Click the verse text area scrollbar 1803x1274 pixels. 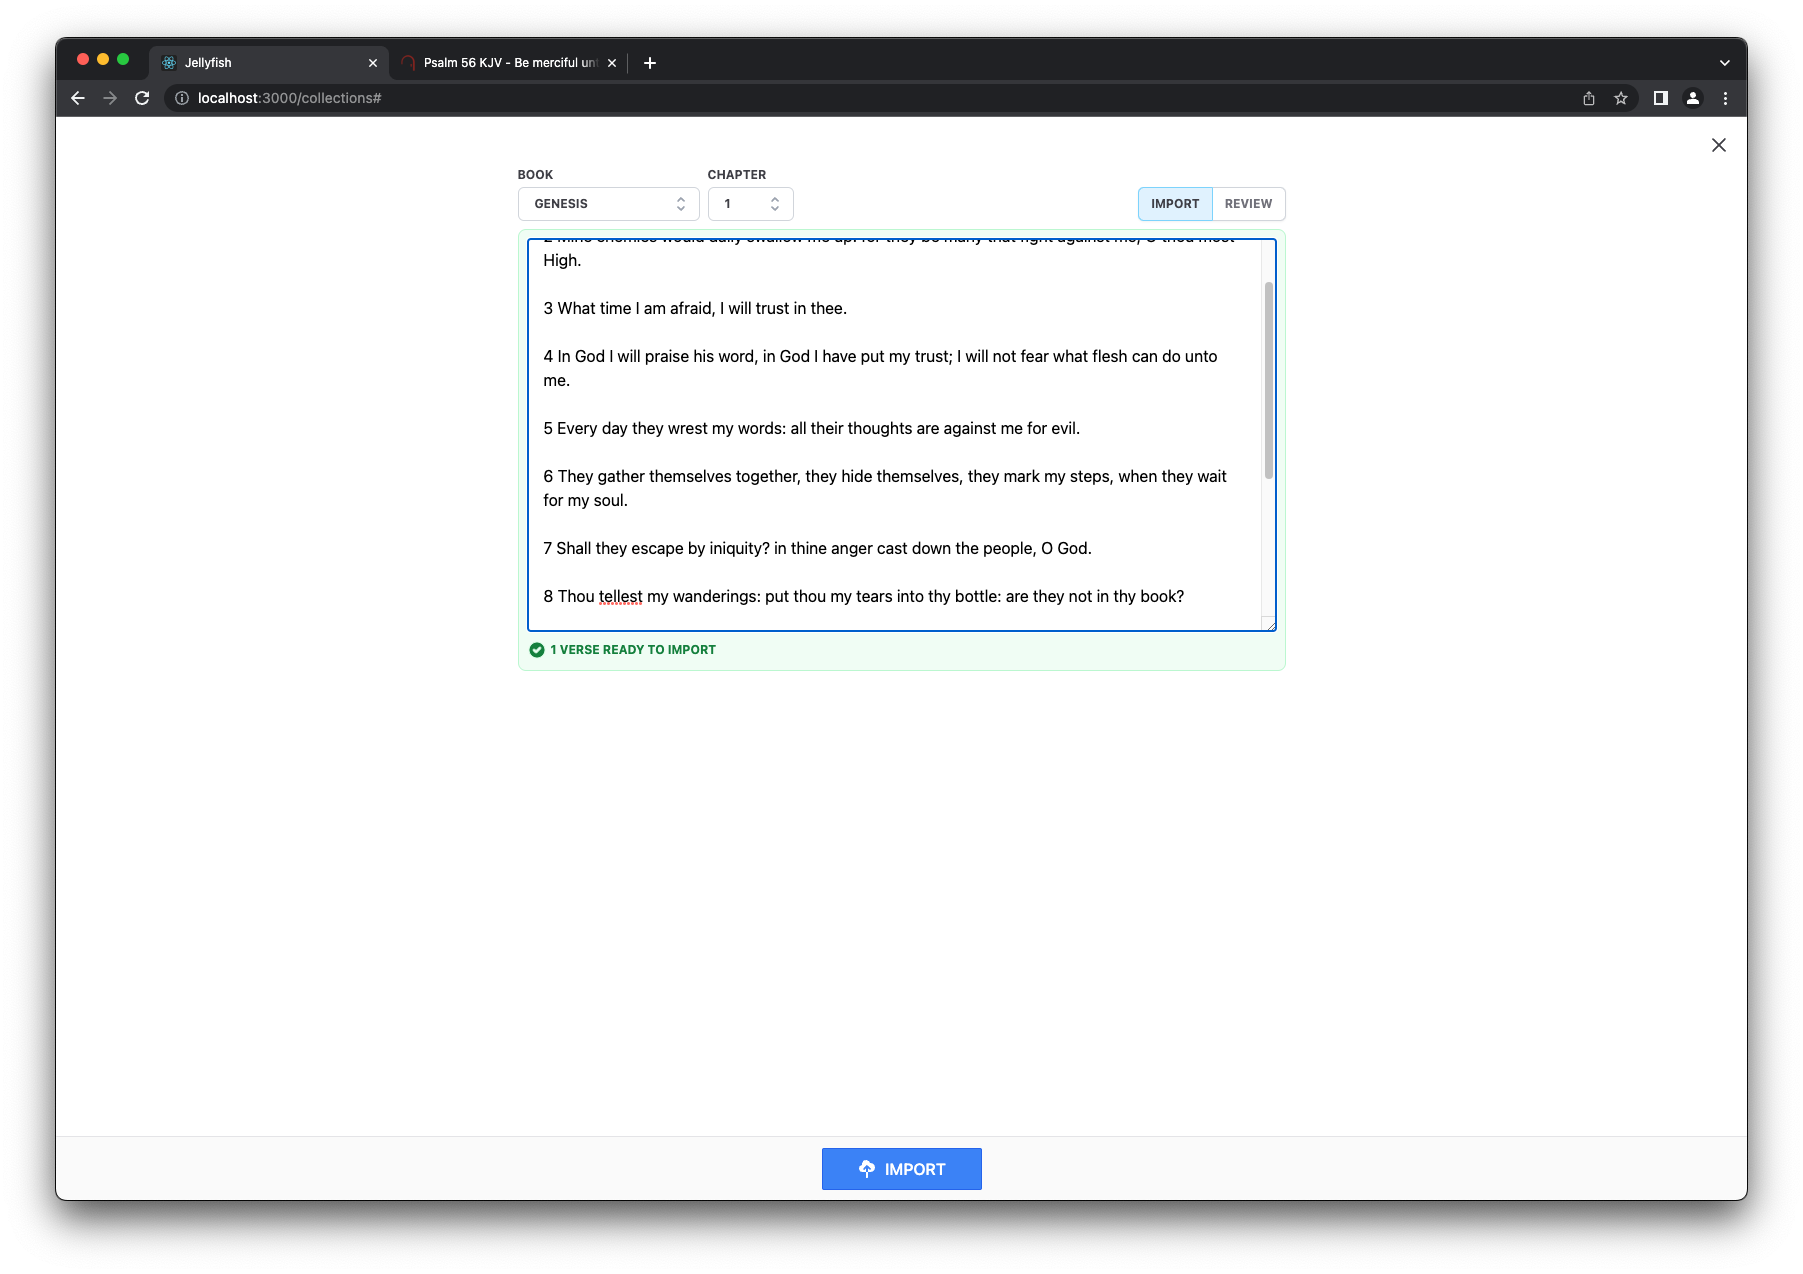(x=1268, y=380)
